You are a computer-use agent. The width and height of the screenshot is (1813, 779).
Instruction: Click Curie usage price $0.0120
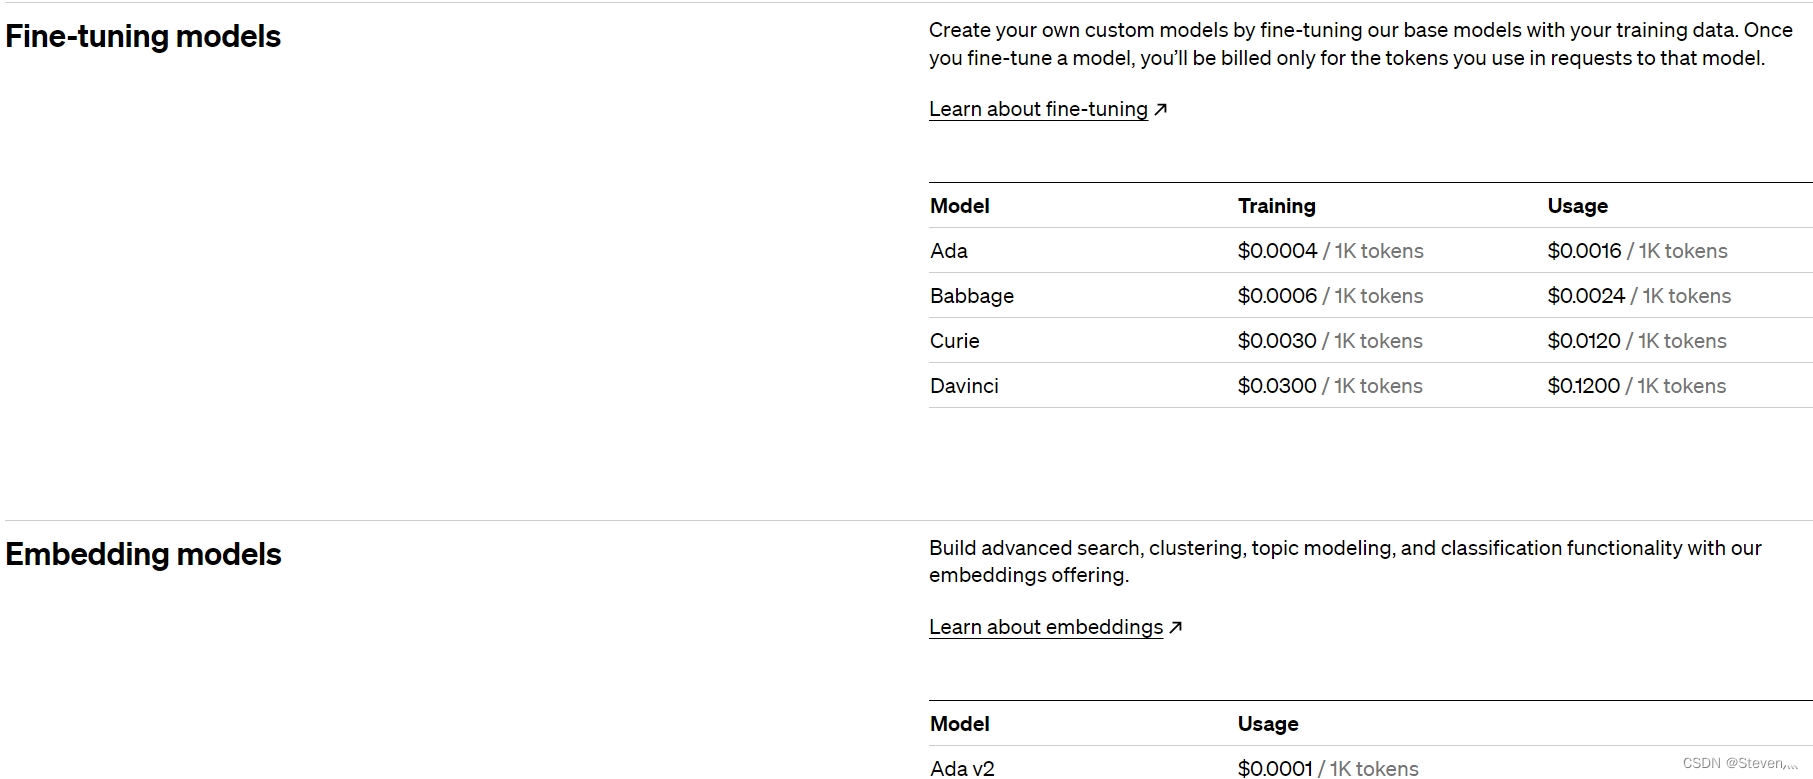tap(1584, 341)
